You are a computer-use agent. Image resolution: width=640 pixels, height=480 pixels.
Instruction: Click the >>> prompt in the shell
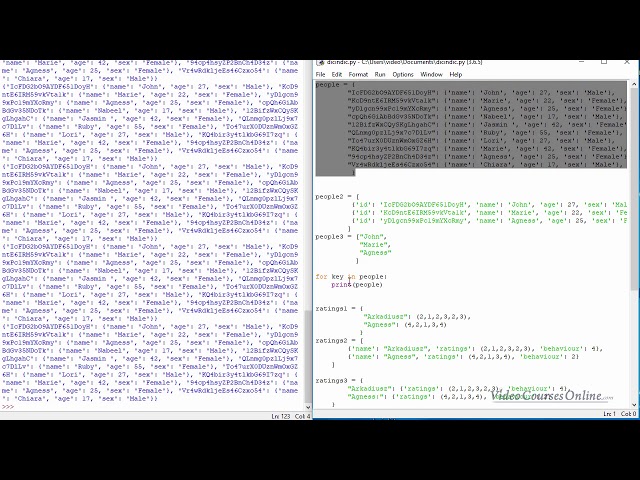click(x=8, y=407)
